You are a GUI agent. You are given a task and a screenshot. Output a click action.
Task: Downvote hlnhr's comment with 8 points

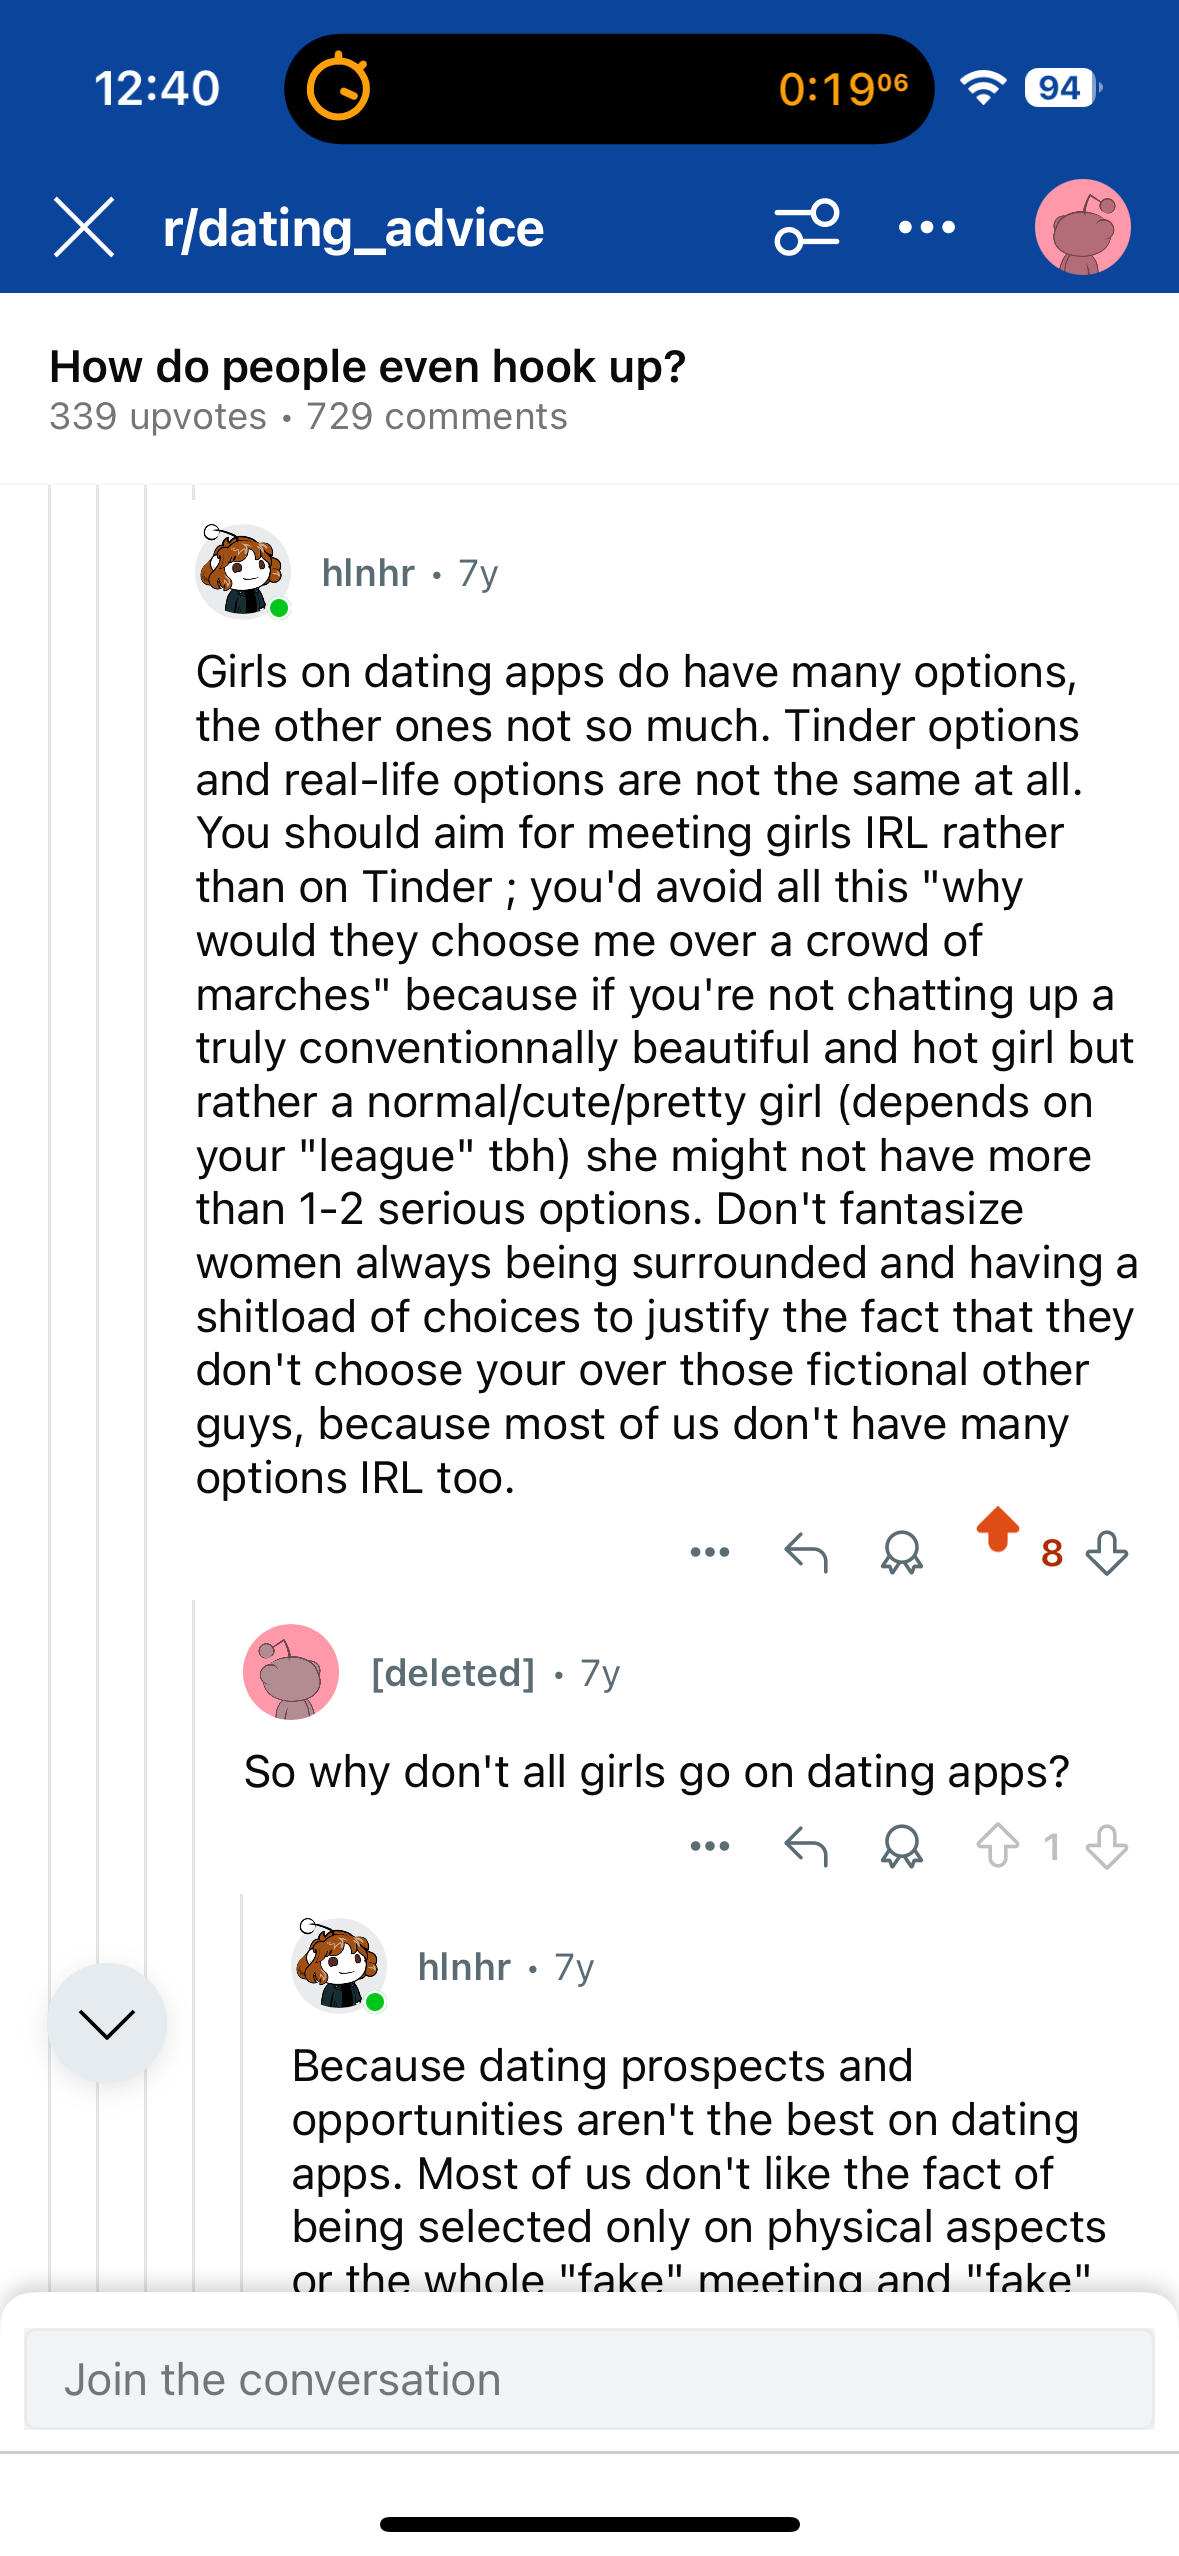point(1107,1553)
